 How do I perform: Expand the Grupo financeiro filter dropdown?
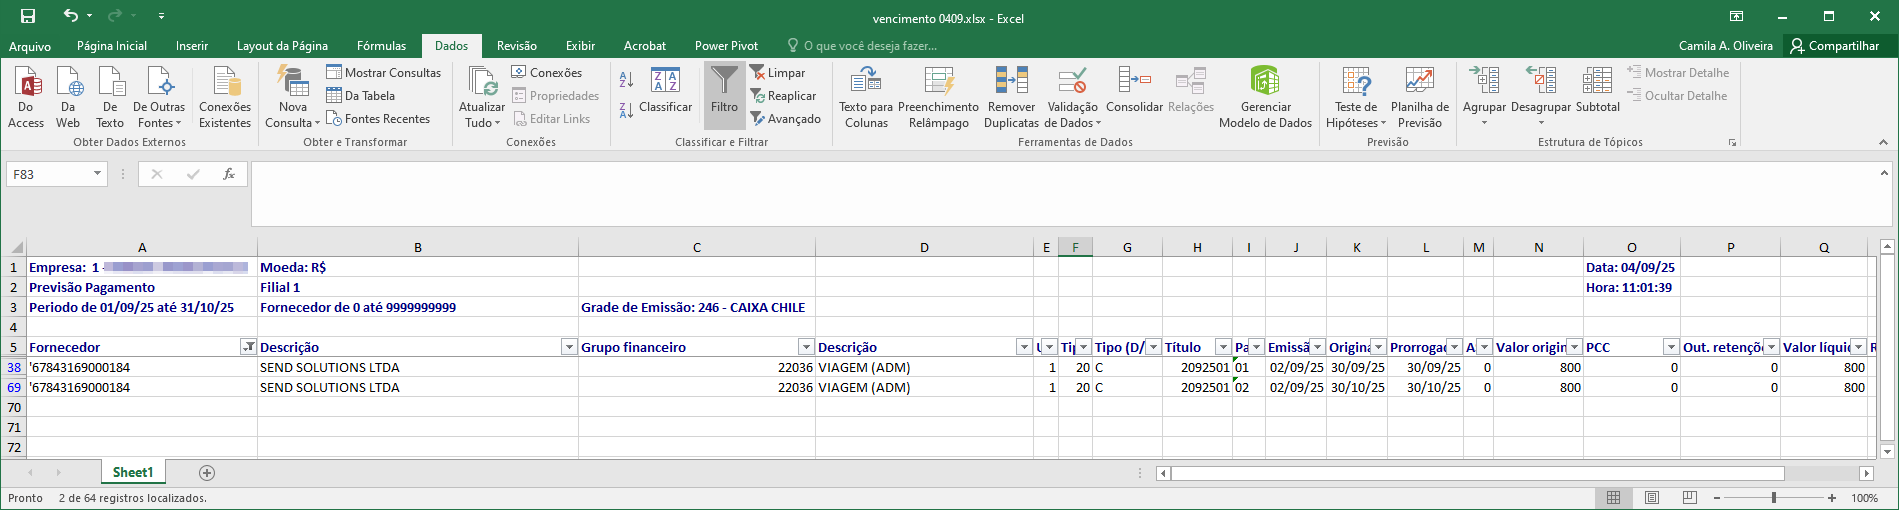[805, 347]
